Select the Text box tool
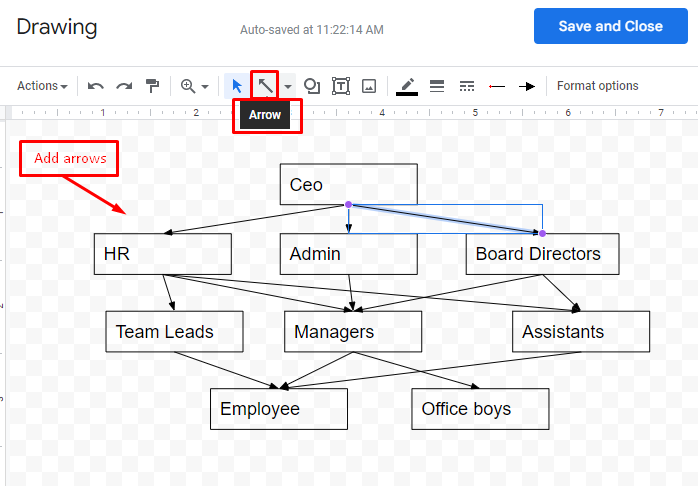Screen dimensions: 698x486 click(x=341, y=86)
